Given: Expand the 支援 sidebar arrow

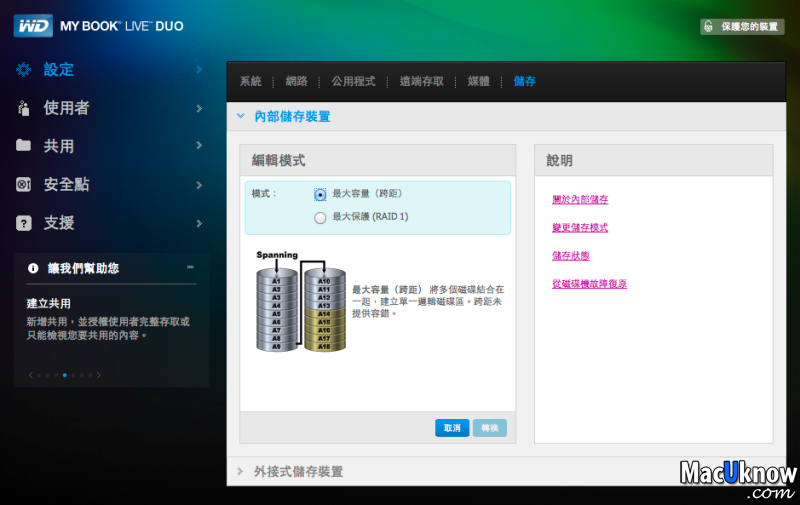Looking at the screenshot, I should point(199,223).
